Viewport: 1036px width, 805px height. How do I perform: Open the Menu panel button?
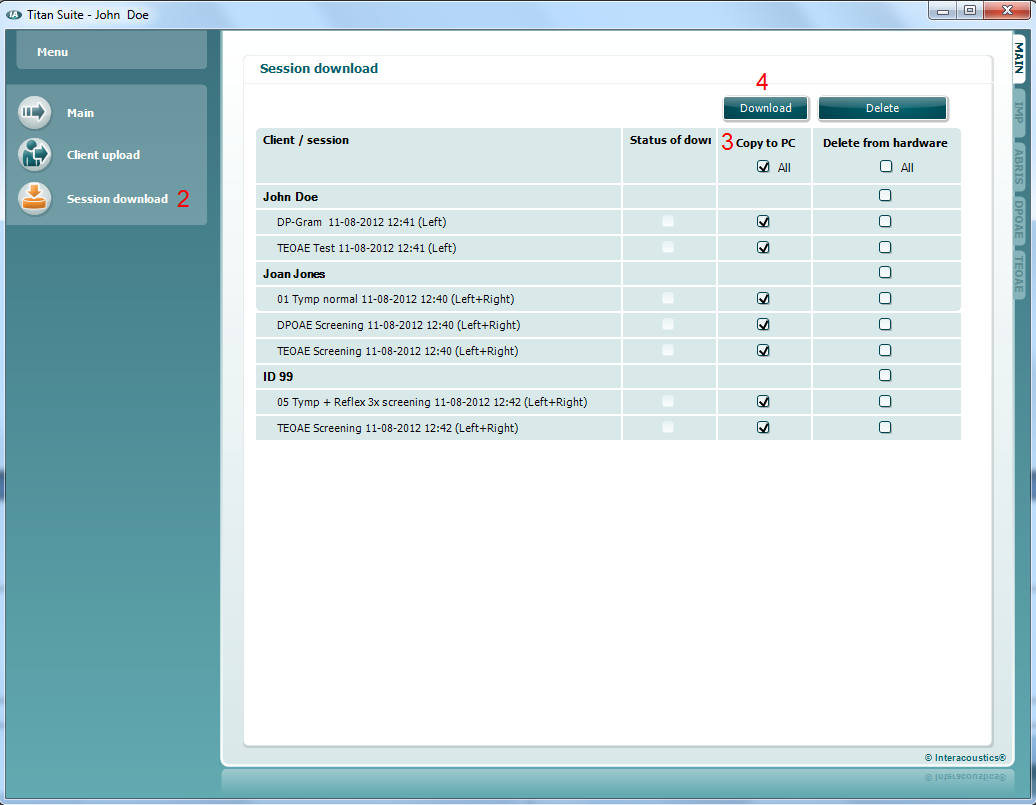[x=111, y=51]
